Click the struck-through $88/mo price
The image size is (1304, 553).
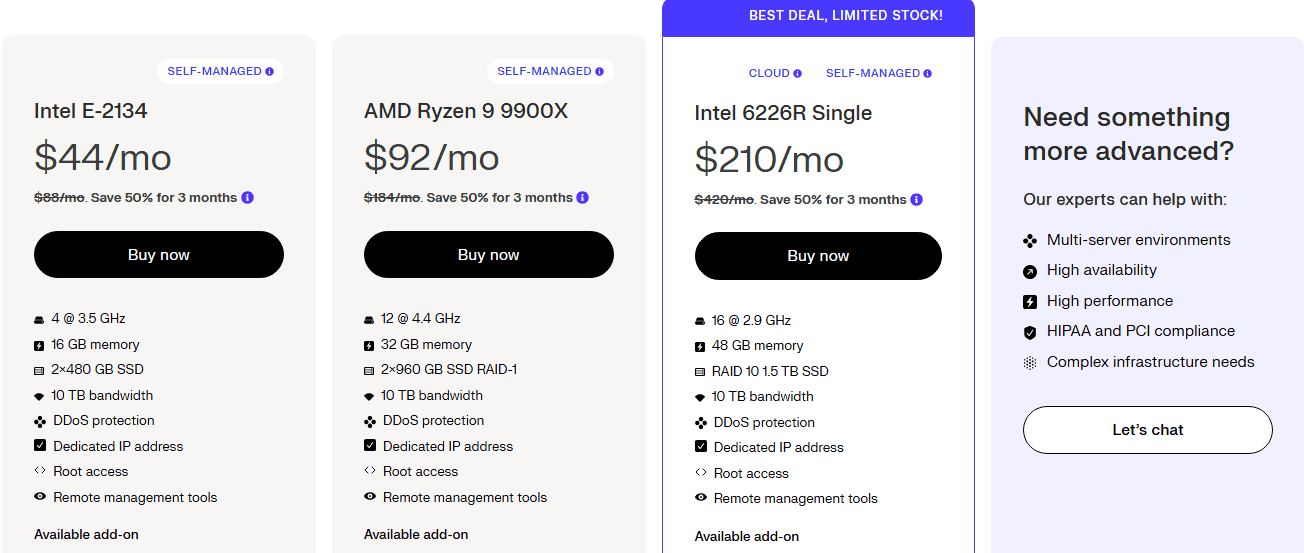(59, 198)
